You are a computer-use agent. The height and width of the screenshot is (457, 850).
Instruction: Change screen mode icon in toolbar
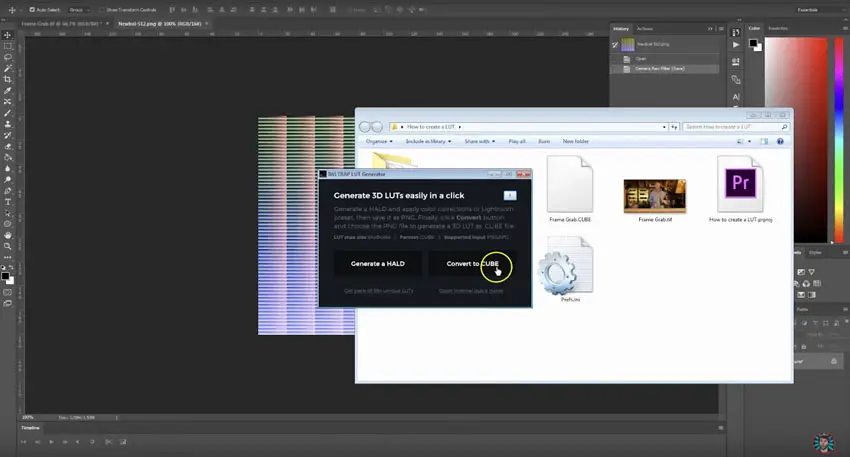coord(8,304)
